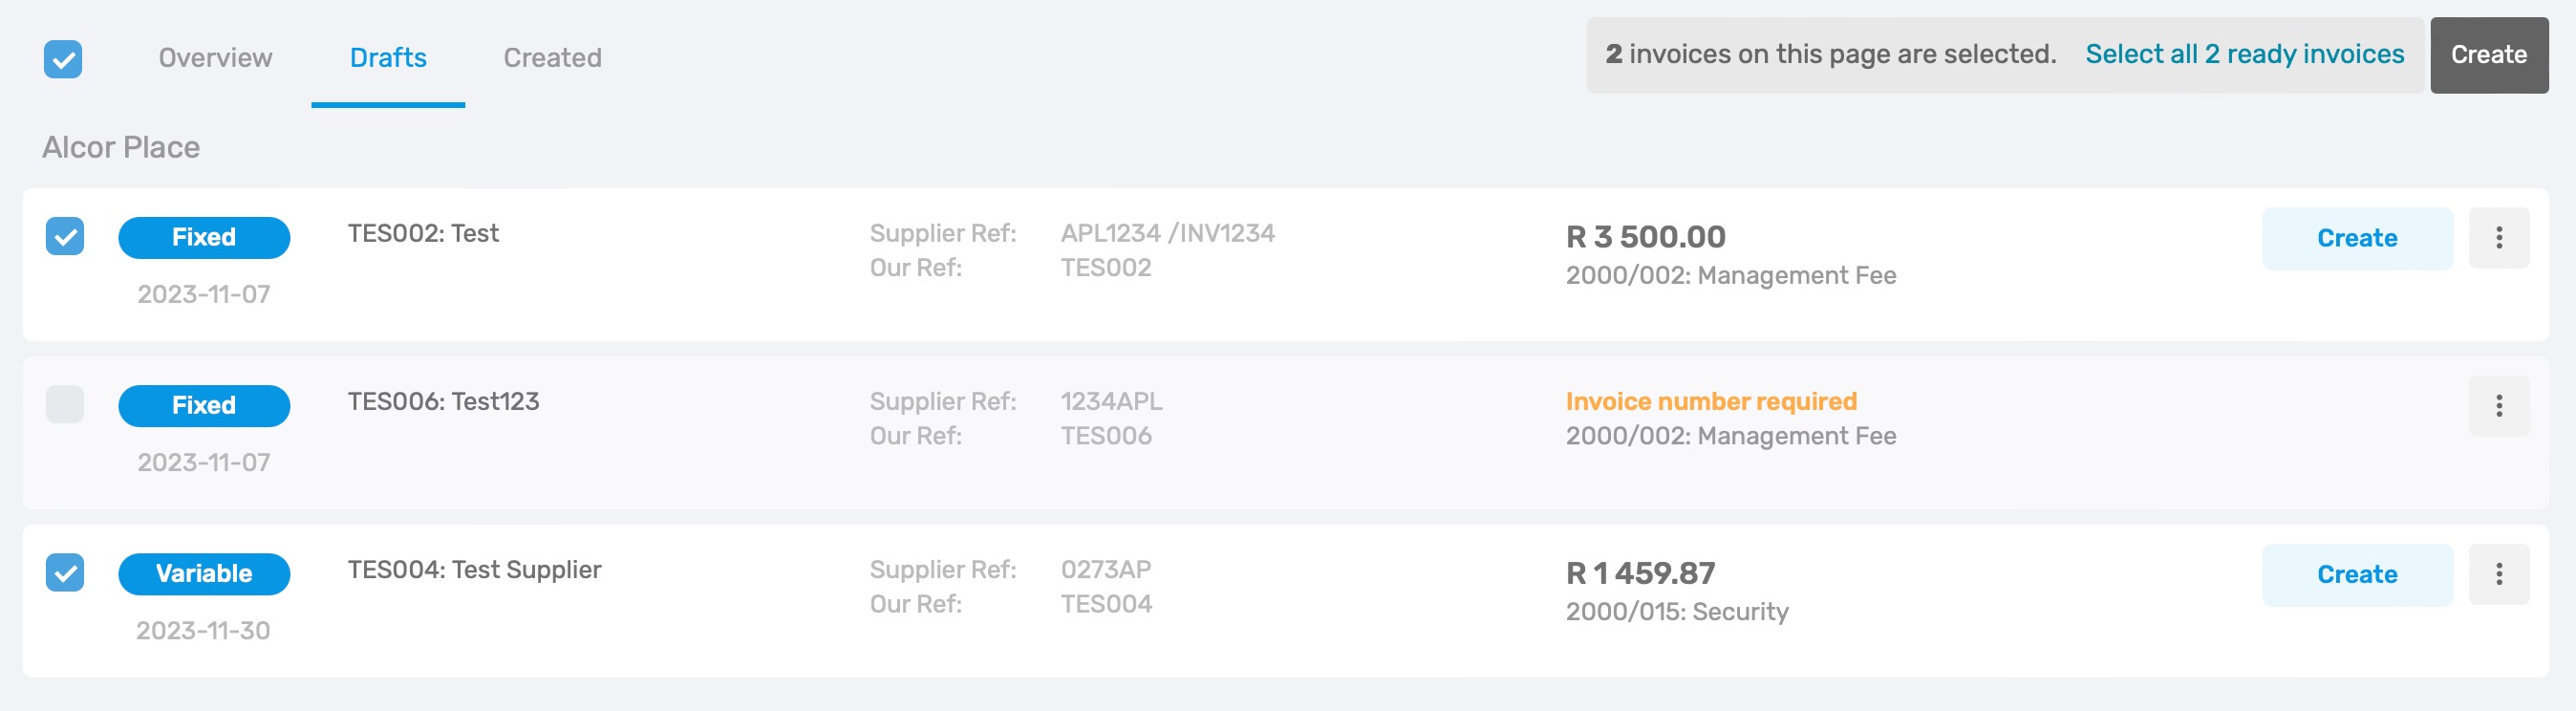
Task: Click Select all 2 ready invoices link
Action: pyautogui.click(x=2244, y=54)
